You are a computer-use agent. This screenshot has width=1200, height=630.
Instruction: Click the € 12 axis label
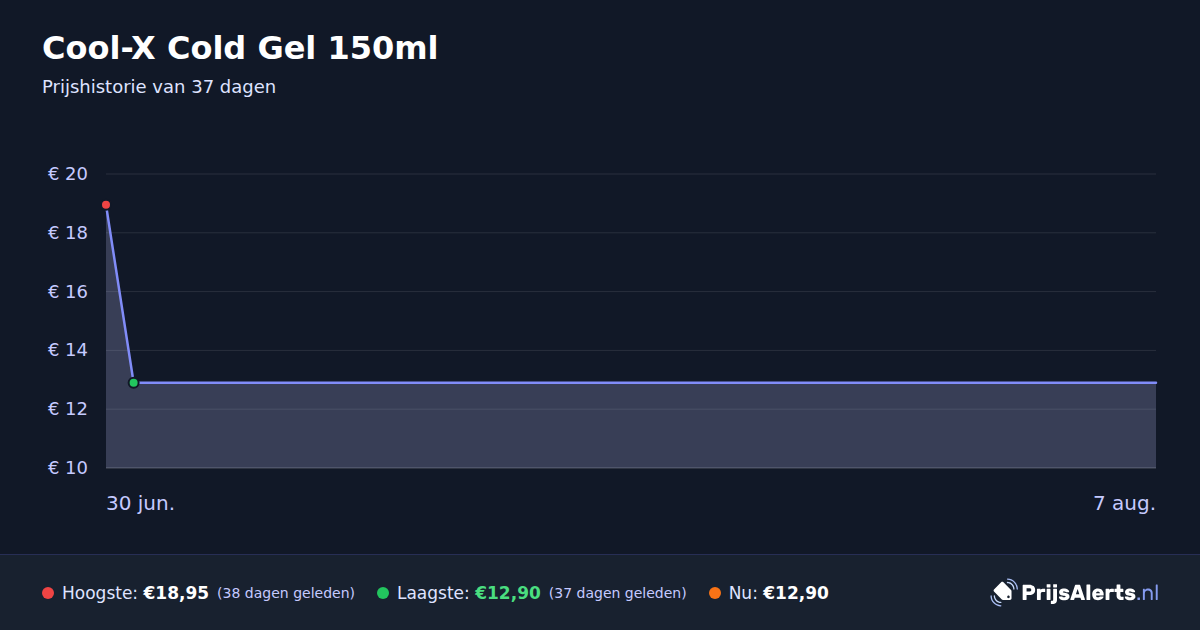(68, 409)
